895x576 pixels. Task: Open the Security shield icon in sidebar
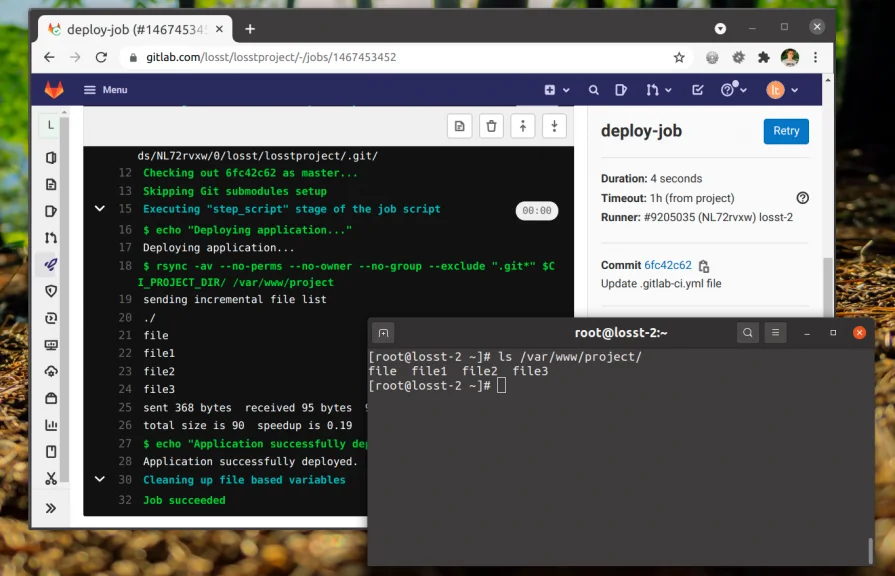pyautogui.click(x=51, y=291)
